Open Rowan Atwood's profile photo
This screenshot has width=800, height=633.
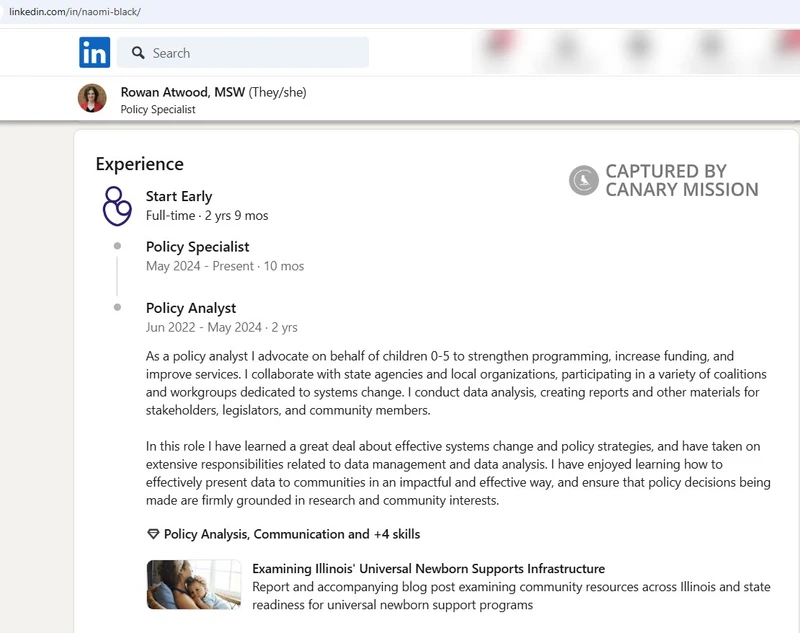(92, 98)
